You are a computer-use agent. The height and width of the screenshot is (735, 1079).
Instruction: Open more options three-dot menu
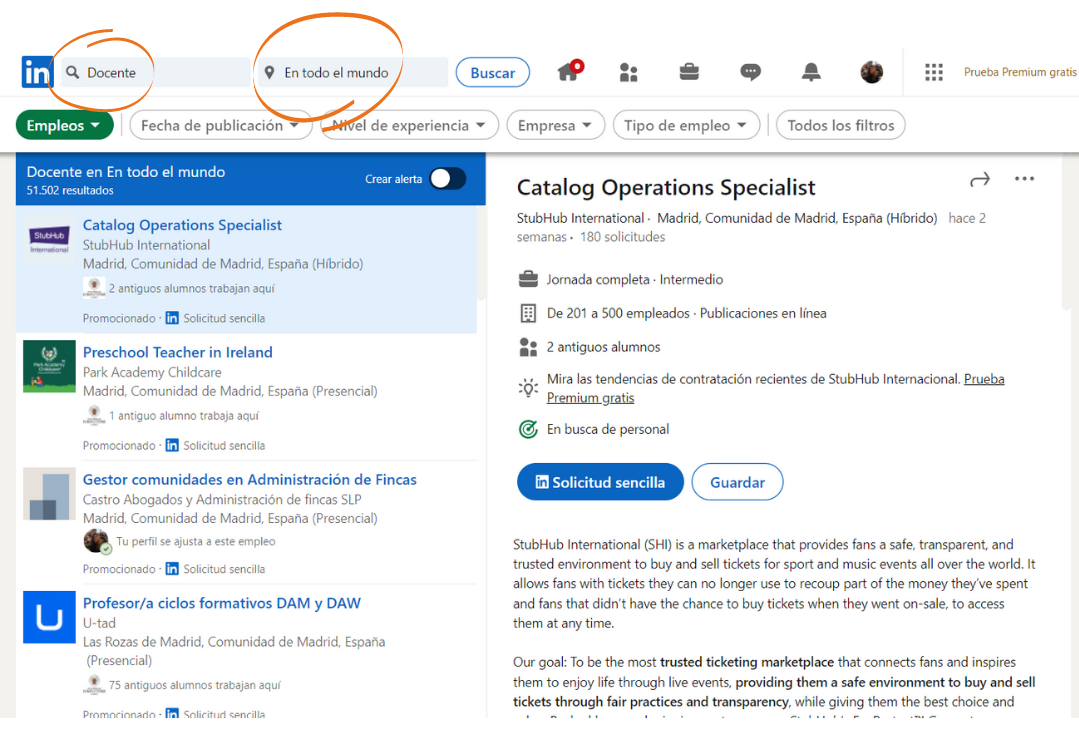pyautogui.click(x=1024, y=179)
